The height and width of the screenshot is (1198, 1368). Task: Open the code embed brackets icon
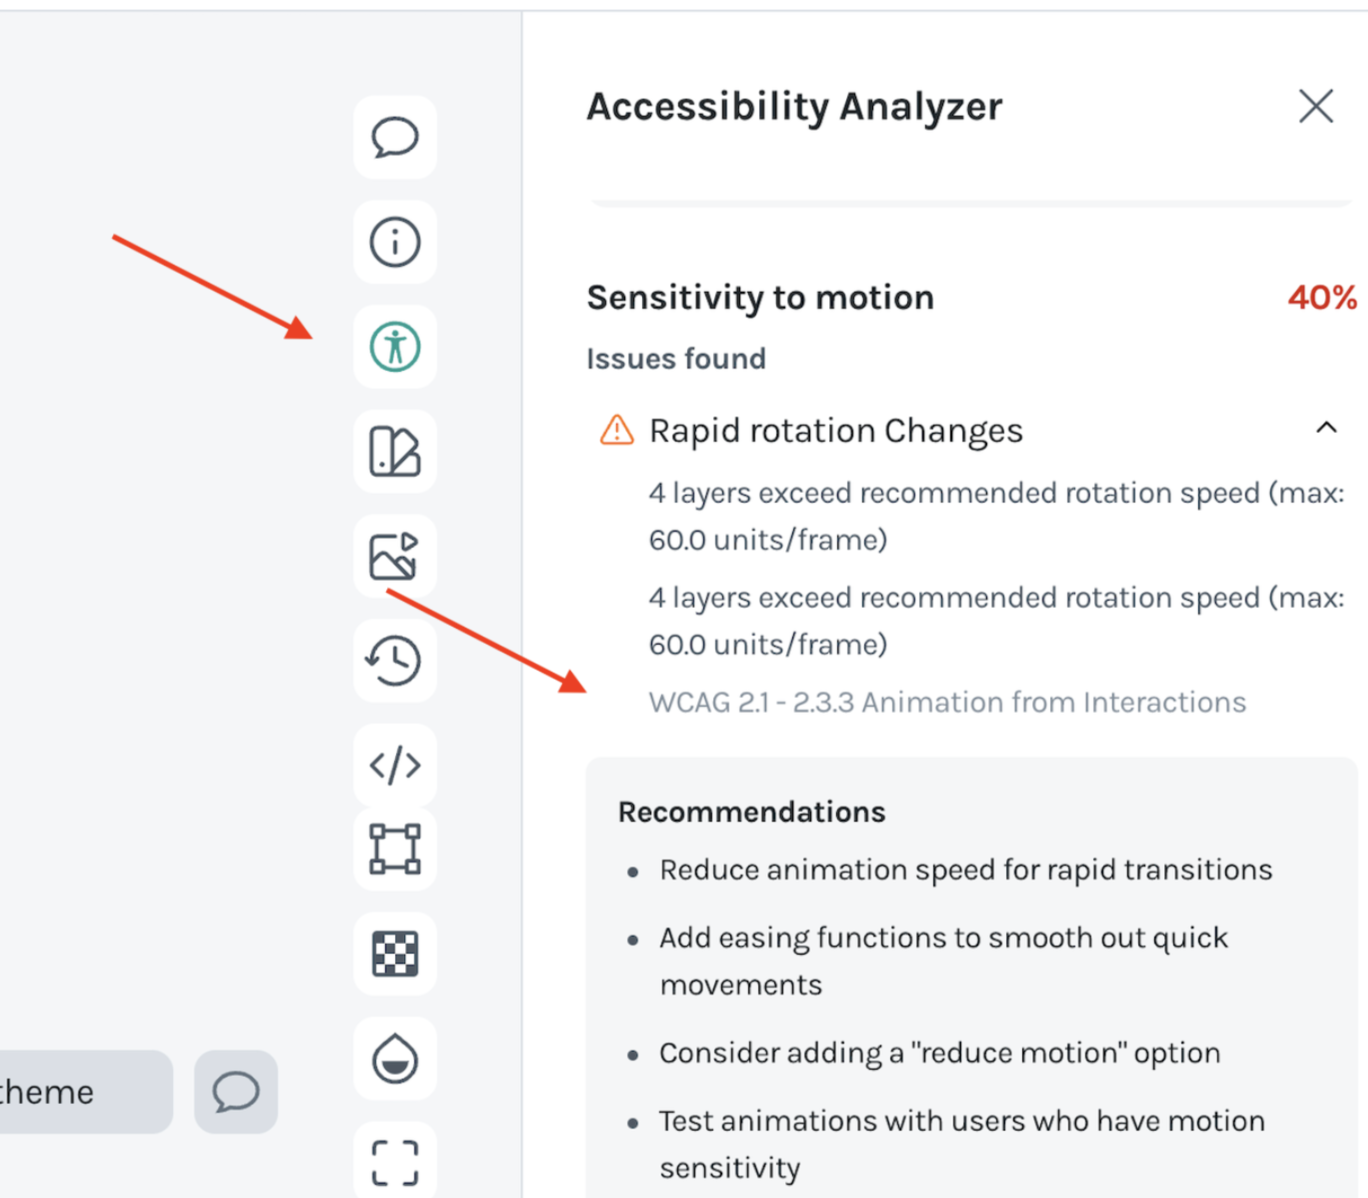click(395, 765)
